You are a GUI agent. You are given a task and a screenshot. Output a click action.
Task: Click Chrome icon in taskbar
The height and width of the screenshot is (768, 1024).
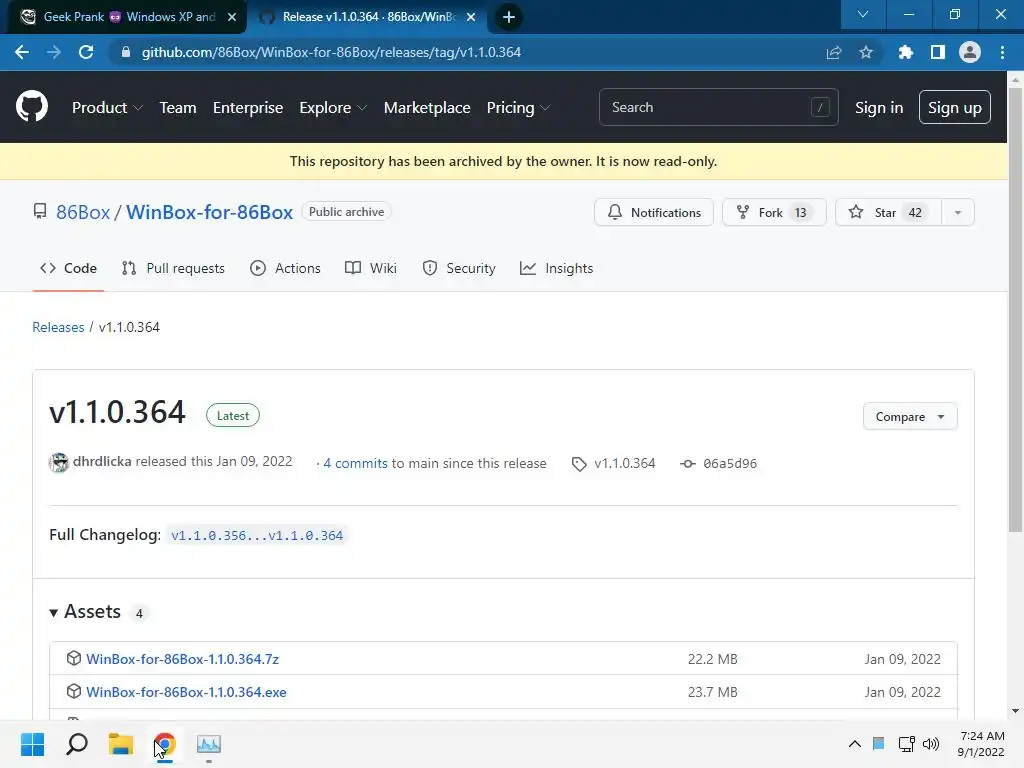[x=165, y=744]
